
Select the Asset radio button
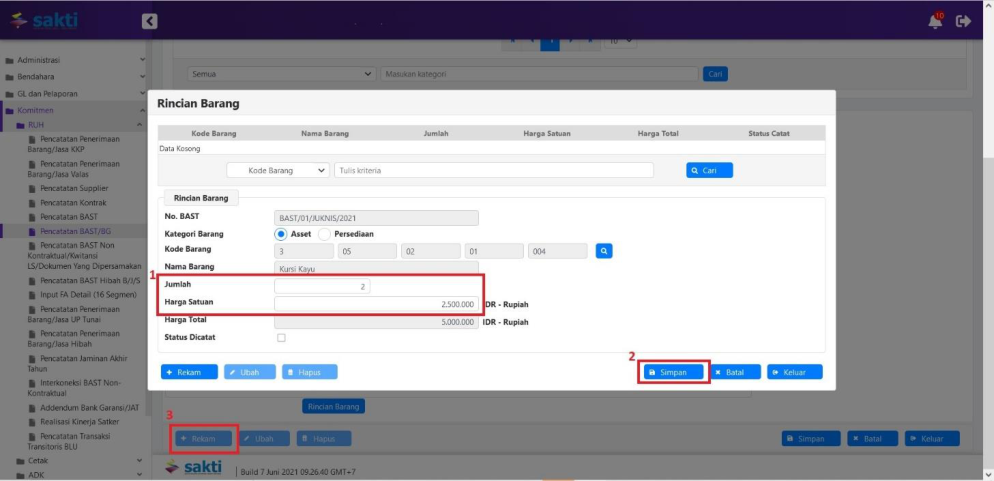click(282, 234)
